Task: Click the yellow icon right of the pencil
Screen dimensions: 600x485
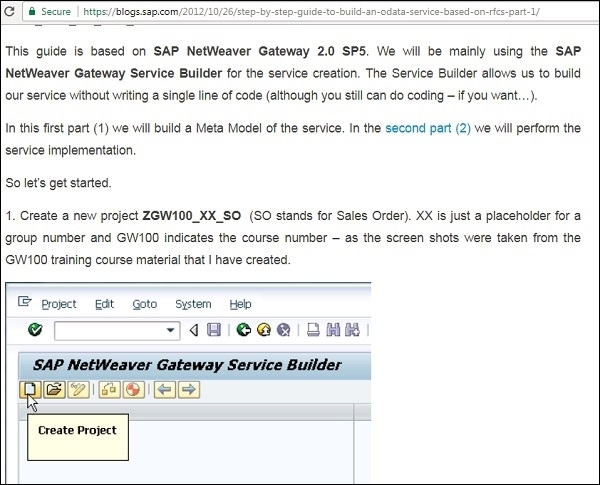Action: pyautogui.click(x=109, y=390)
